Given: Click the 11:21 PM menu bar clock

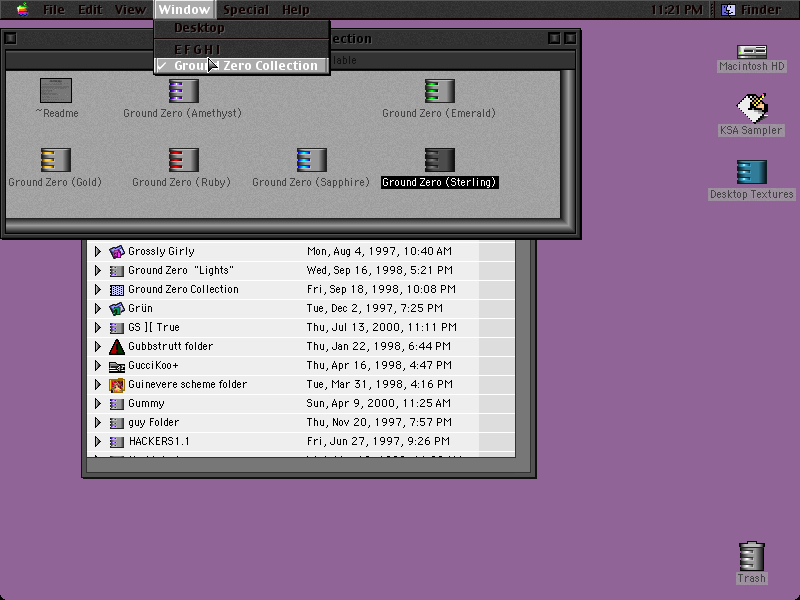Looking at the screenshot, I should pos(677,10).
